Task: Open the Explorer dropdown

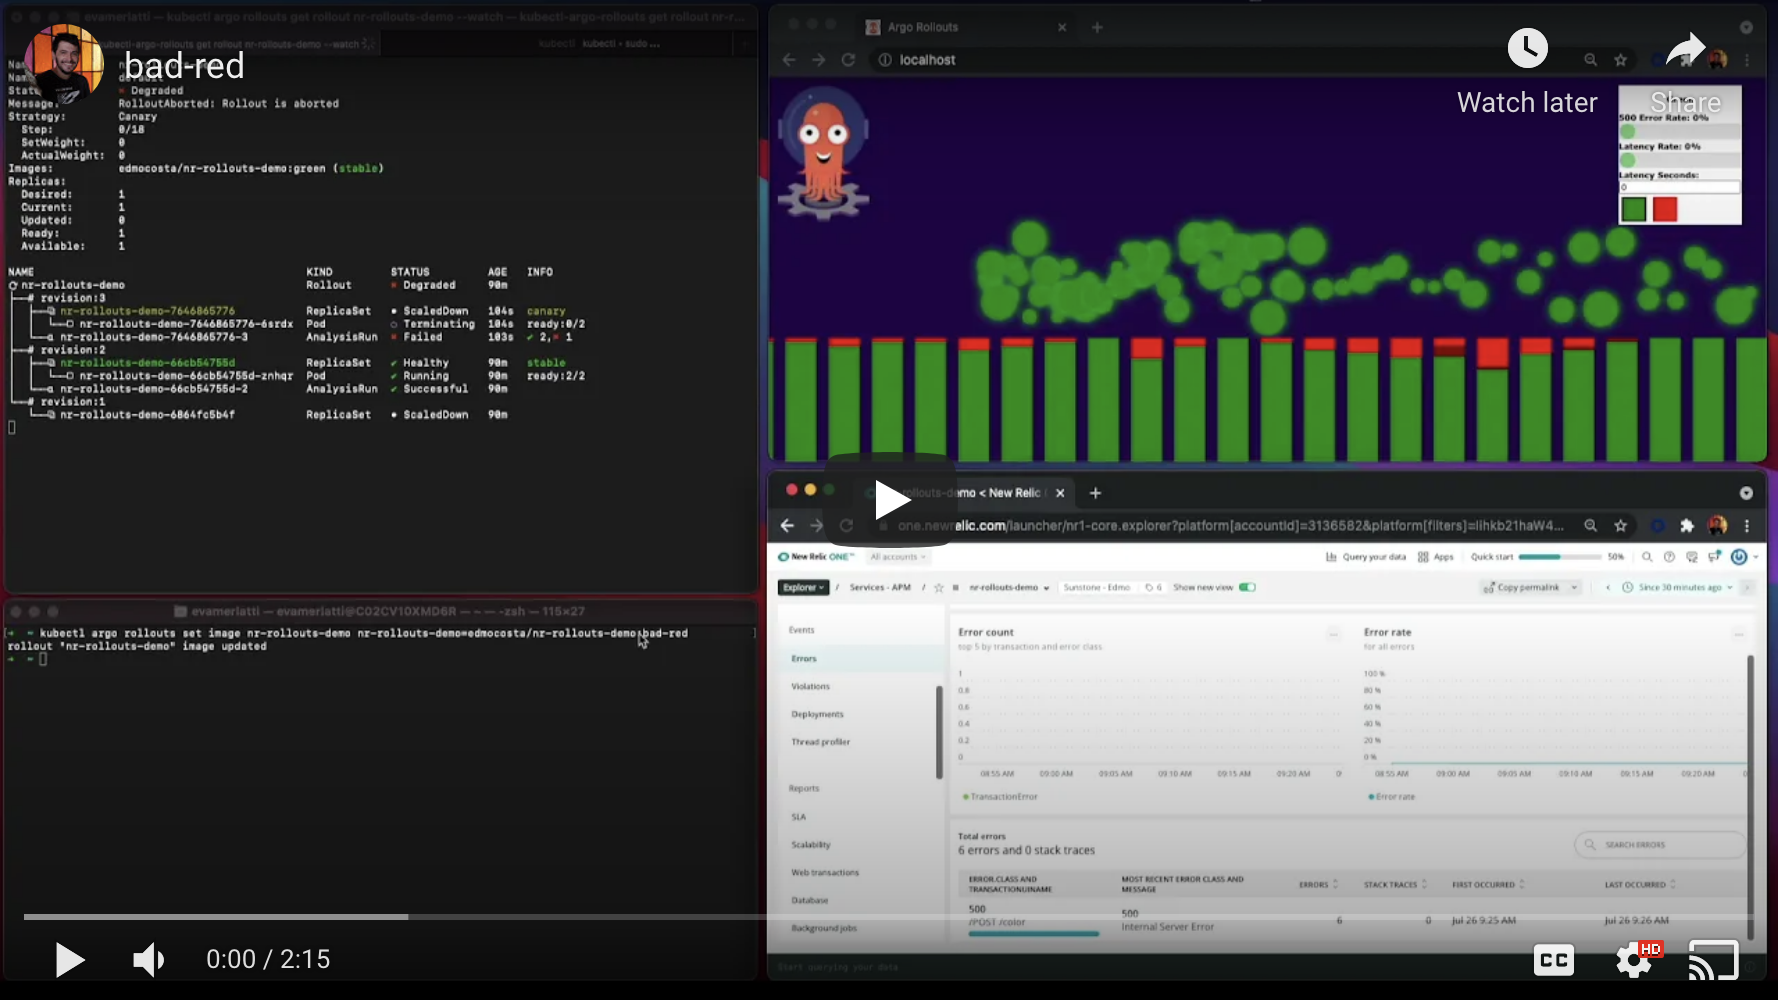Action: pos(804,588)
